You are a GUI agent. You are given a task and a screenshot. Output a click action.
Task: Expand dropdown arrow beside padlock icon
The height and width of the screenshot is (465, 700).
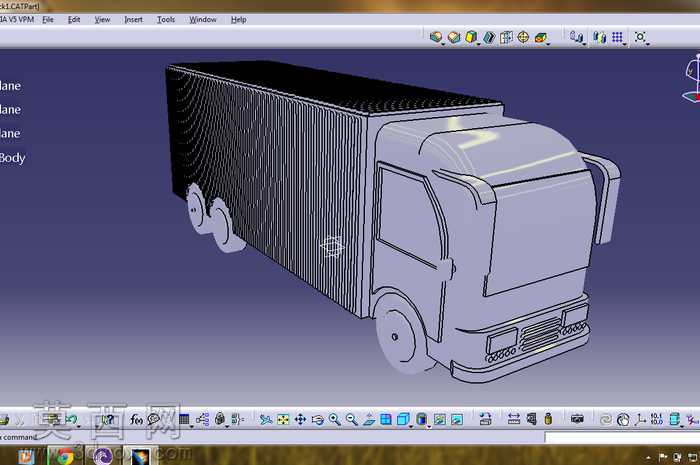pyautogui.click(x=227, y=427)
